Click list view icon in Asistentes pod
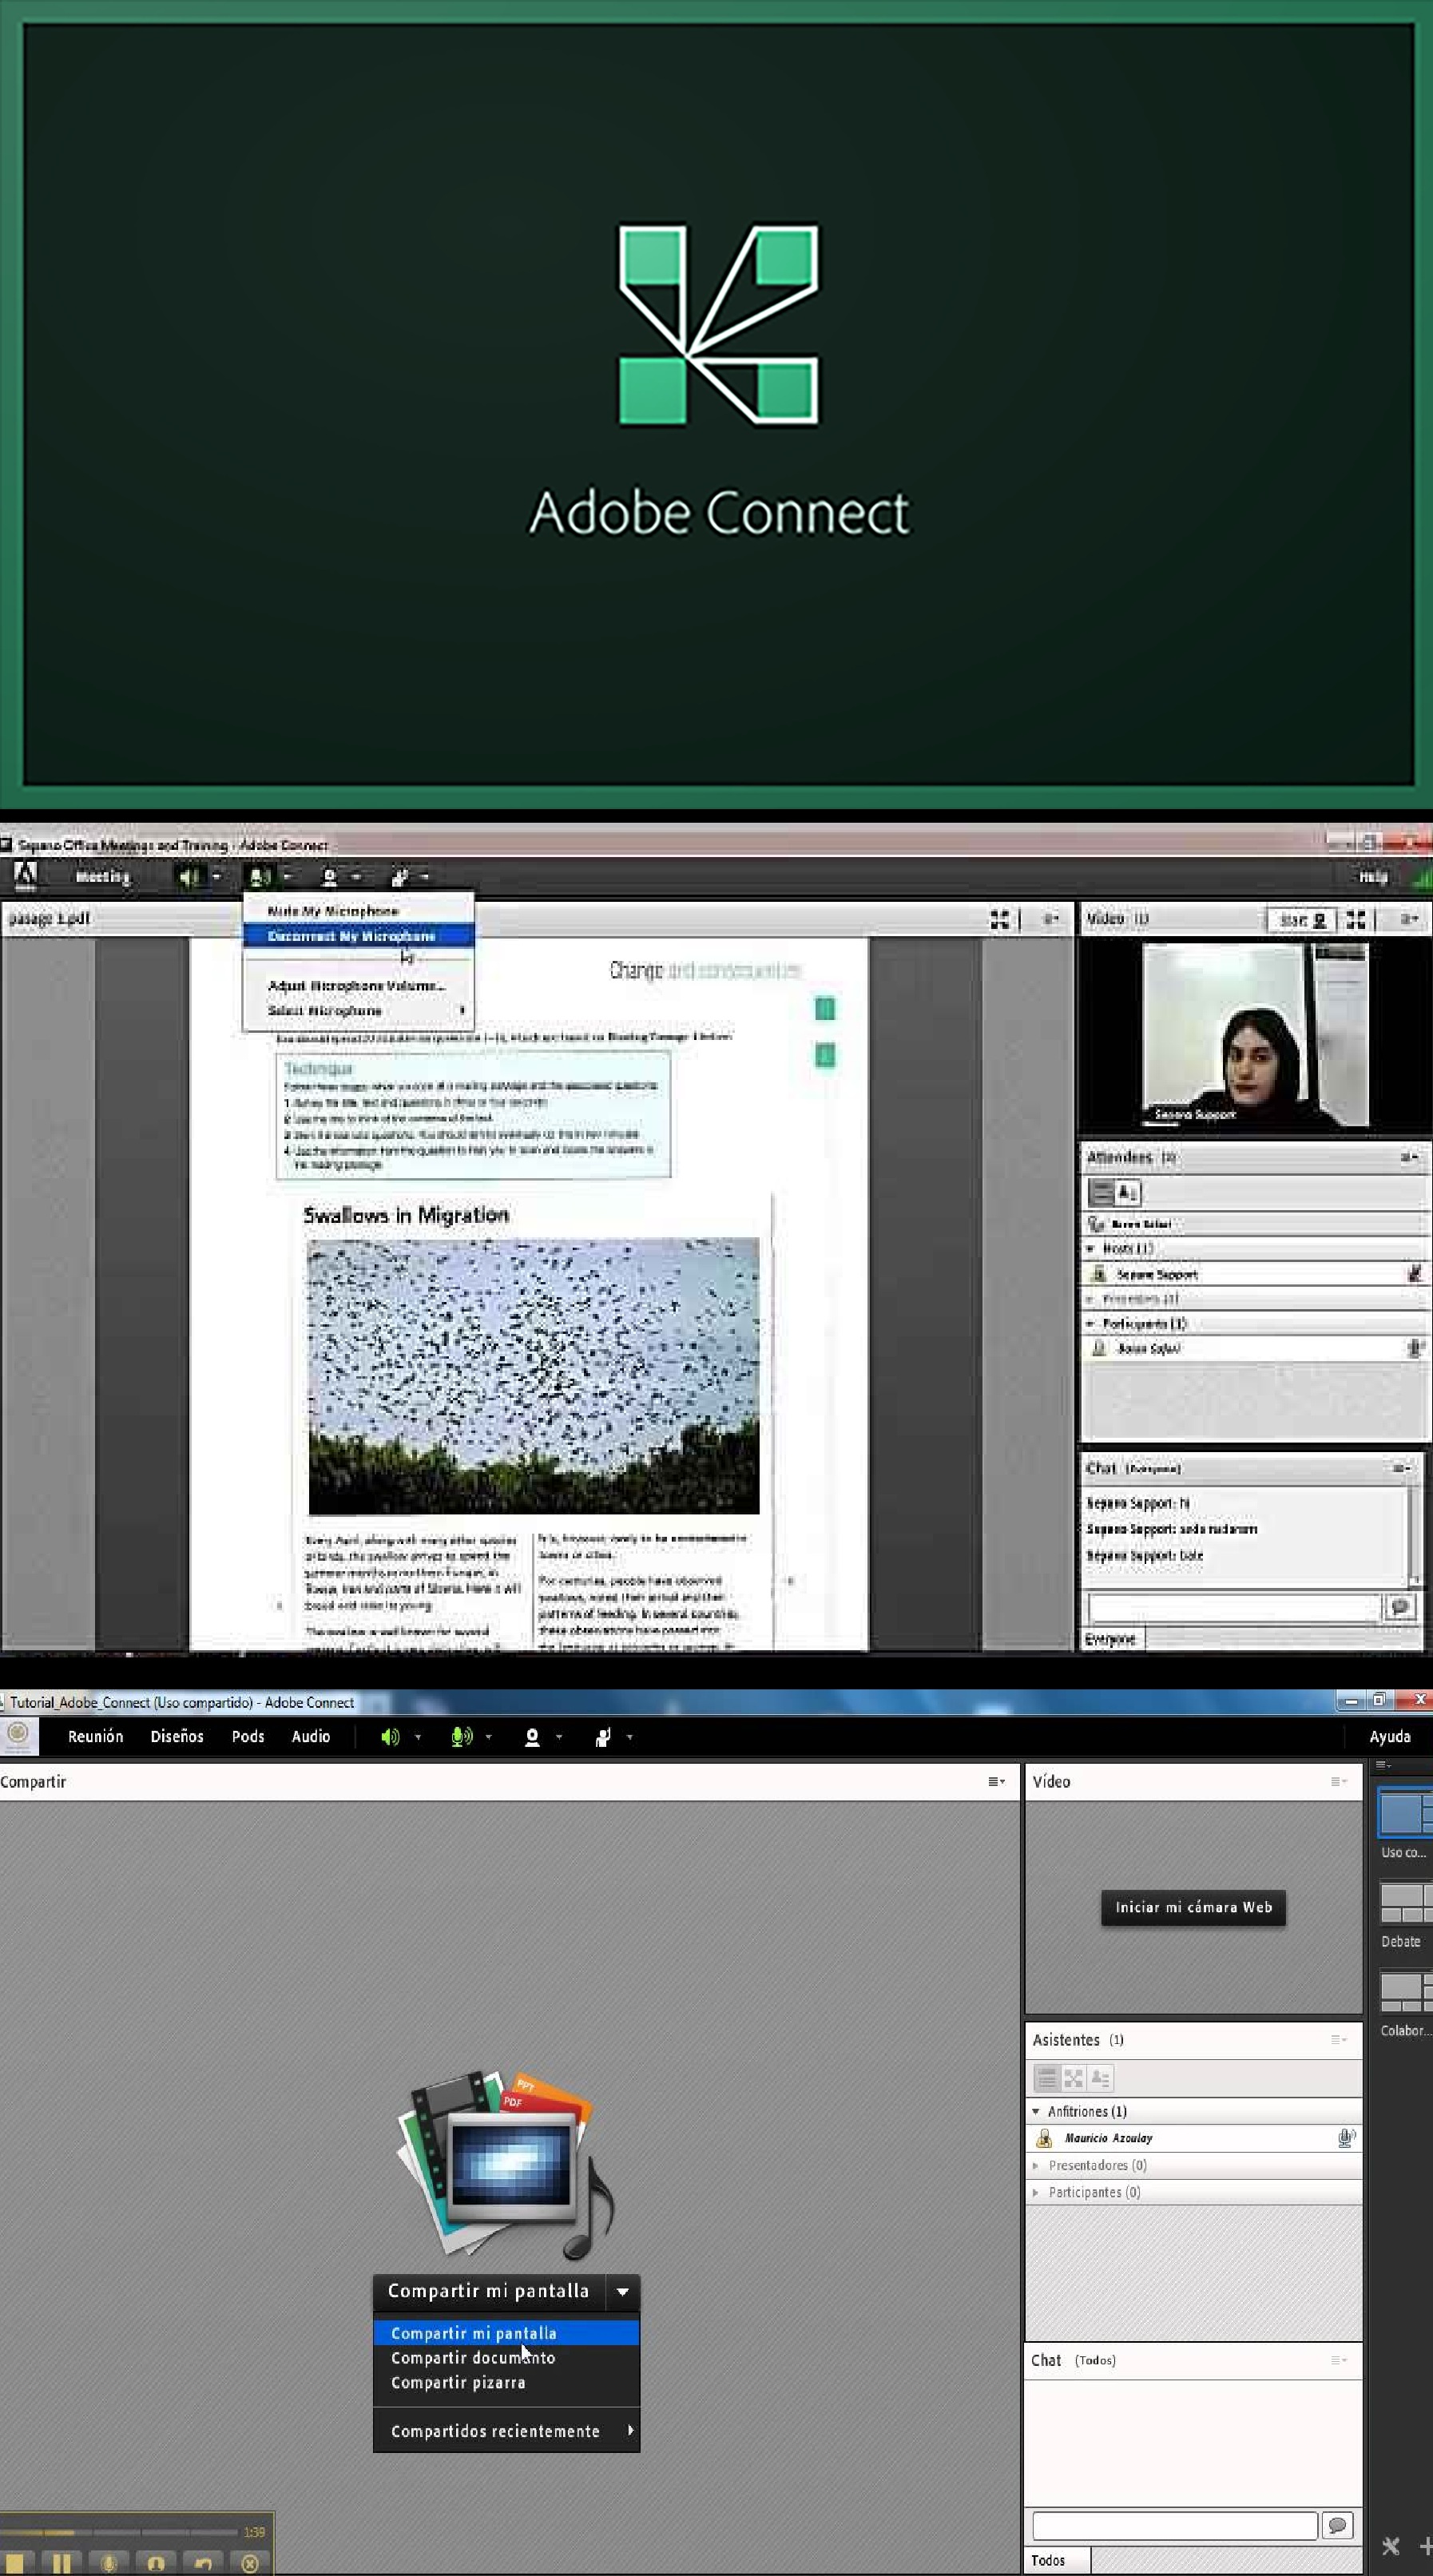Viewport: 1433px width, 2576px height. 1046,2079
